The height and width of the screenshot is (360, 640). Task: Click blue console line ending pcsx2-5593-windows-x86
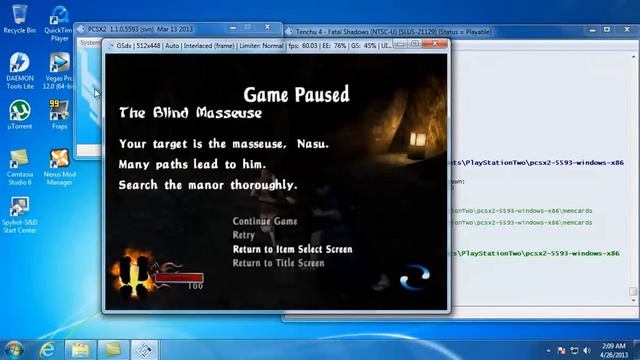pos(537,162)
